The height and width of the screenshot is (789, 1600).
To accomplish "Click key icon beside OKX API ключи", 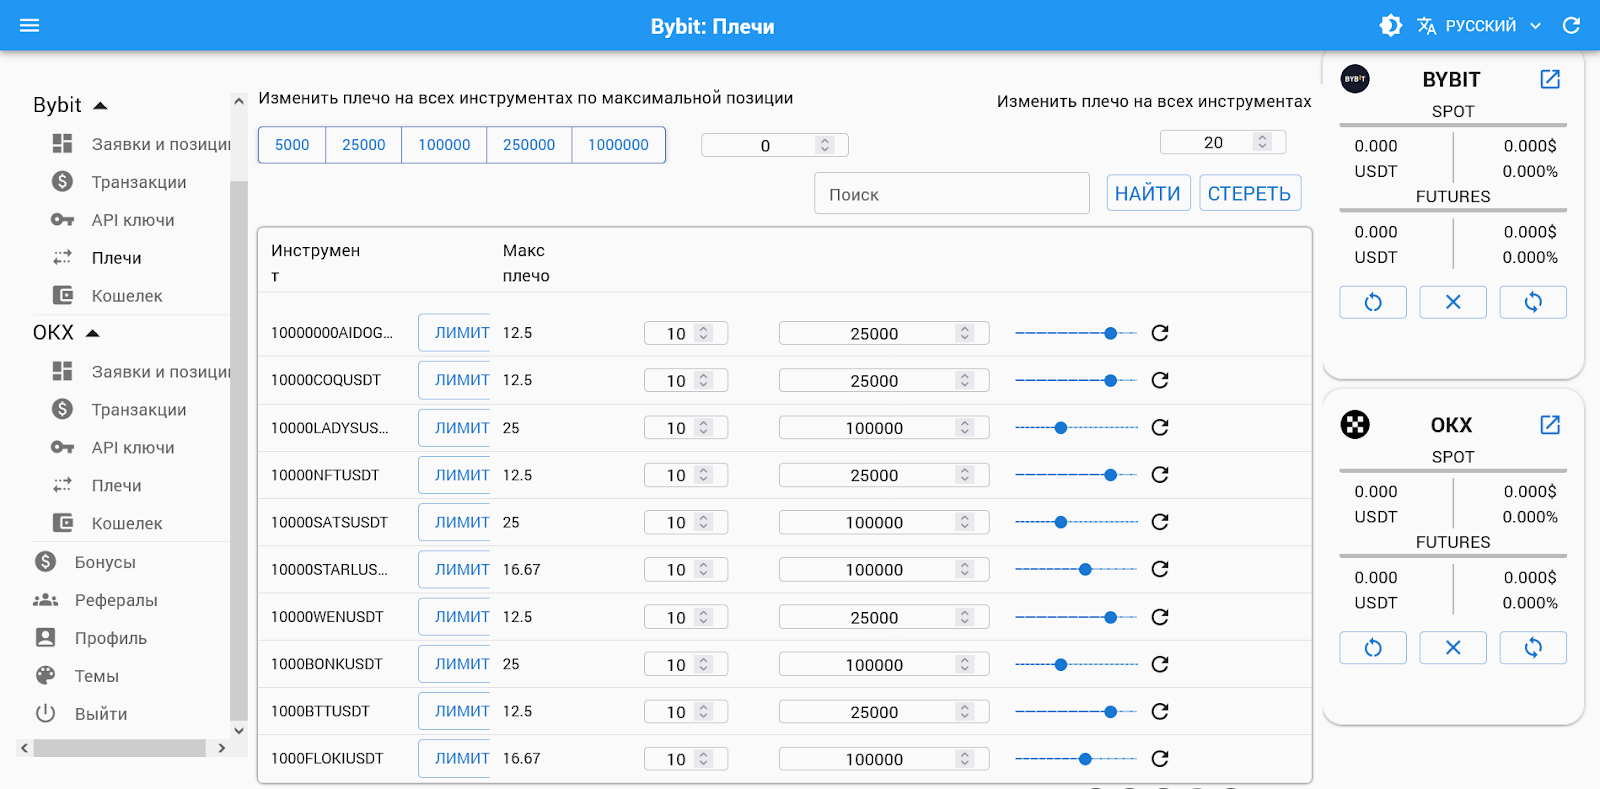I will pos(62,447).
